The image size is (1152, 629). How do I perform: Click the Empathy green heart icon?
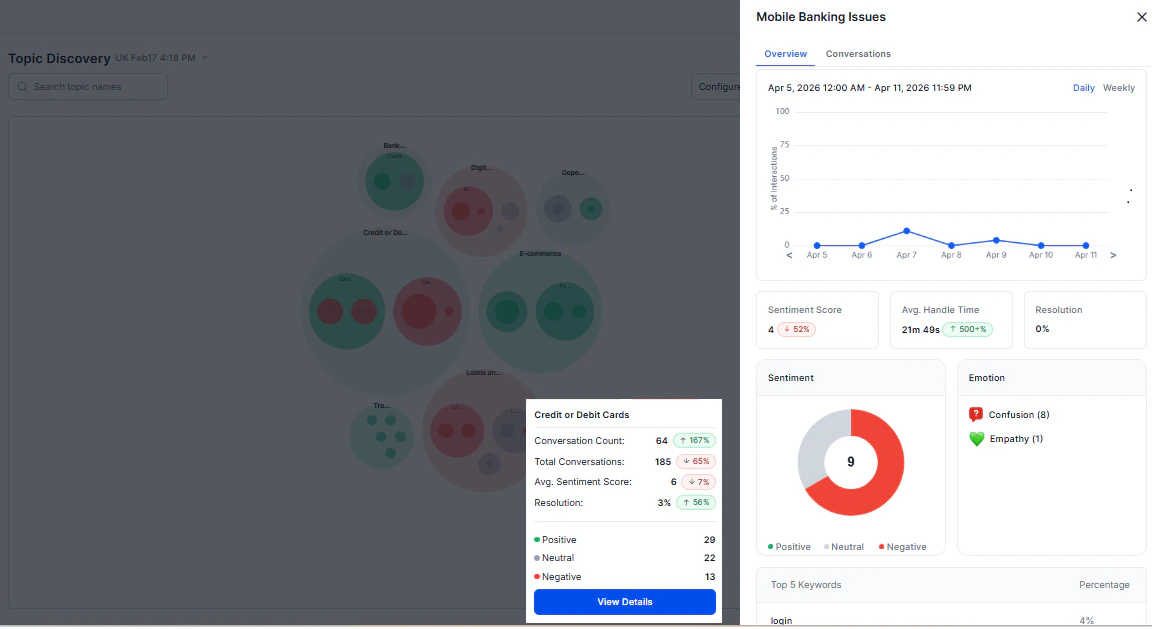(977, 438)
